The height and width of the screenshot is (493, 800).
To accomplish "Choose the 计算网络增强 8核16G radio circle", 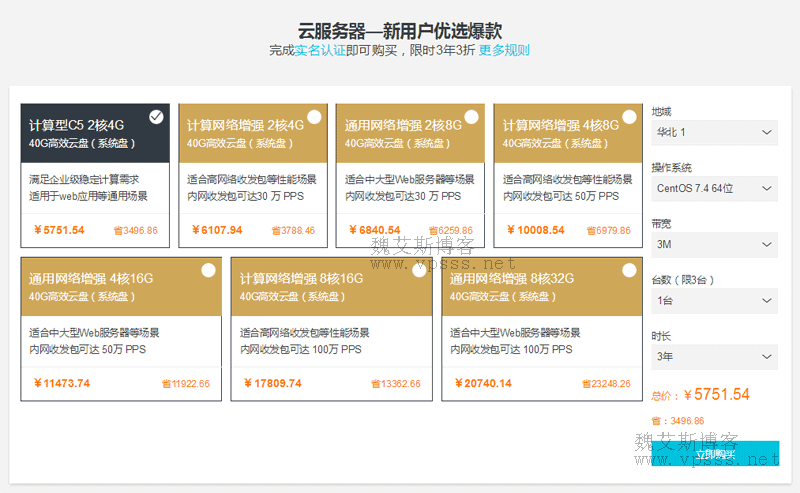I will [419, 270].
